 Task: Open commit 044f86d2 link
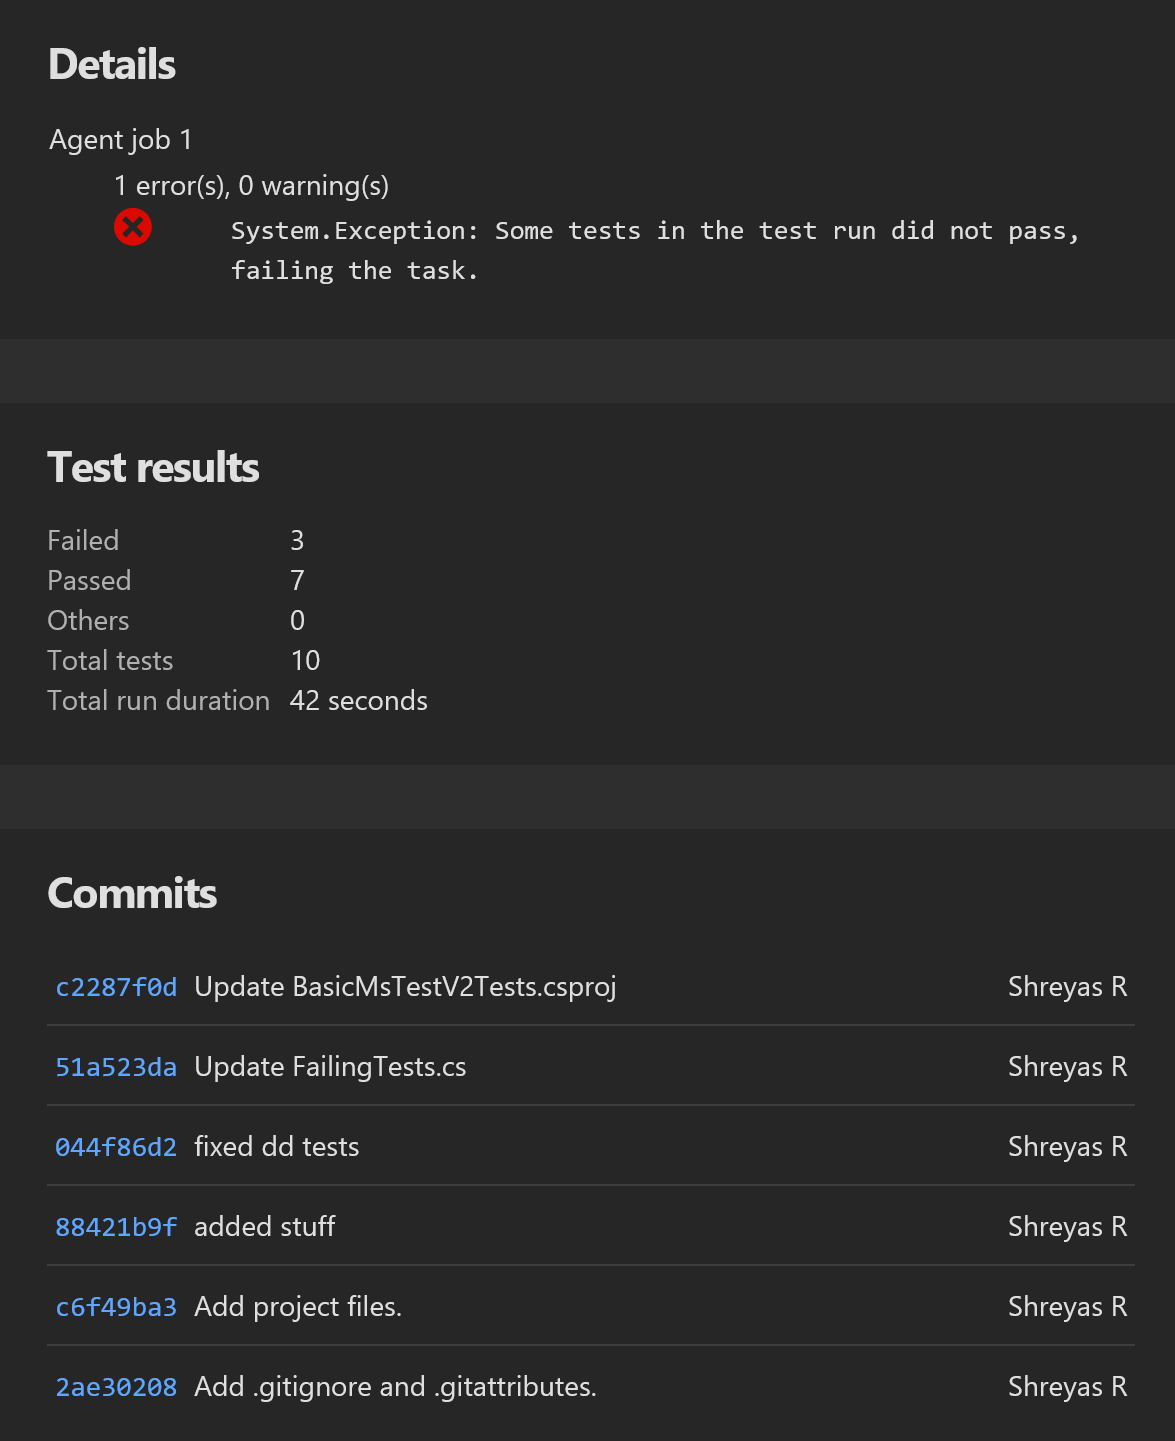coord(116,1147)
